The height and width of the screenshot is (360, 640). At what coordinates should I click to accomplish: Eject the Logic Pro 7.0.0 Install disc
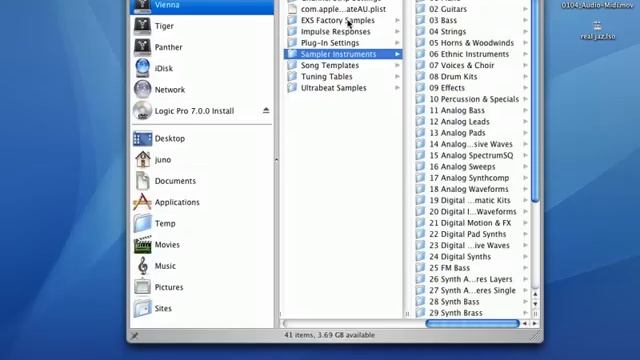click(x=266, y=111)
